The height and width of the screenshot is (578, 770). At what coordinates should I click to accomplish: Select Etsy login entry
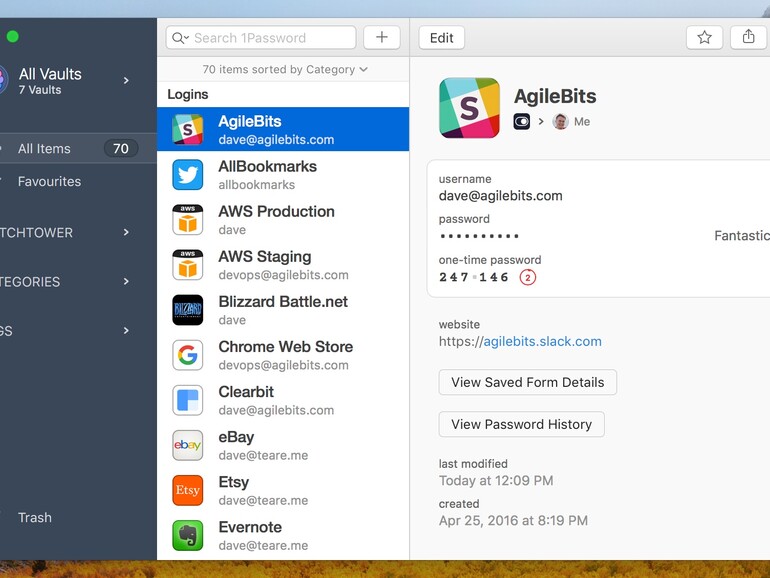283,490
